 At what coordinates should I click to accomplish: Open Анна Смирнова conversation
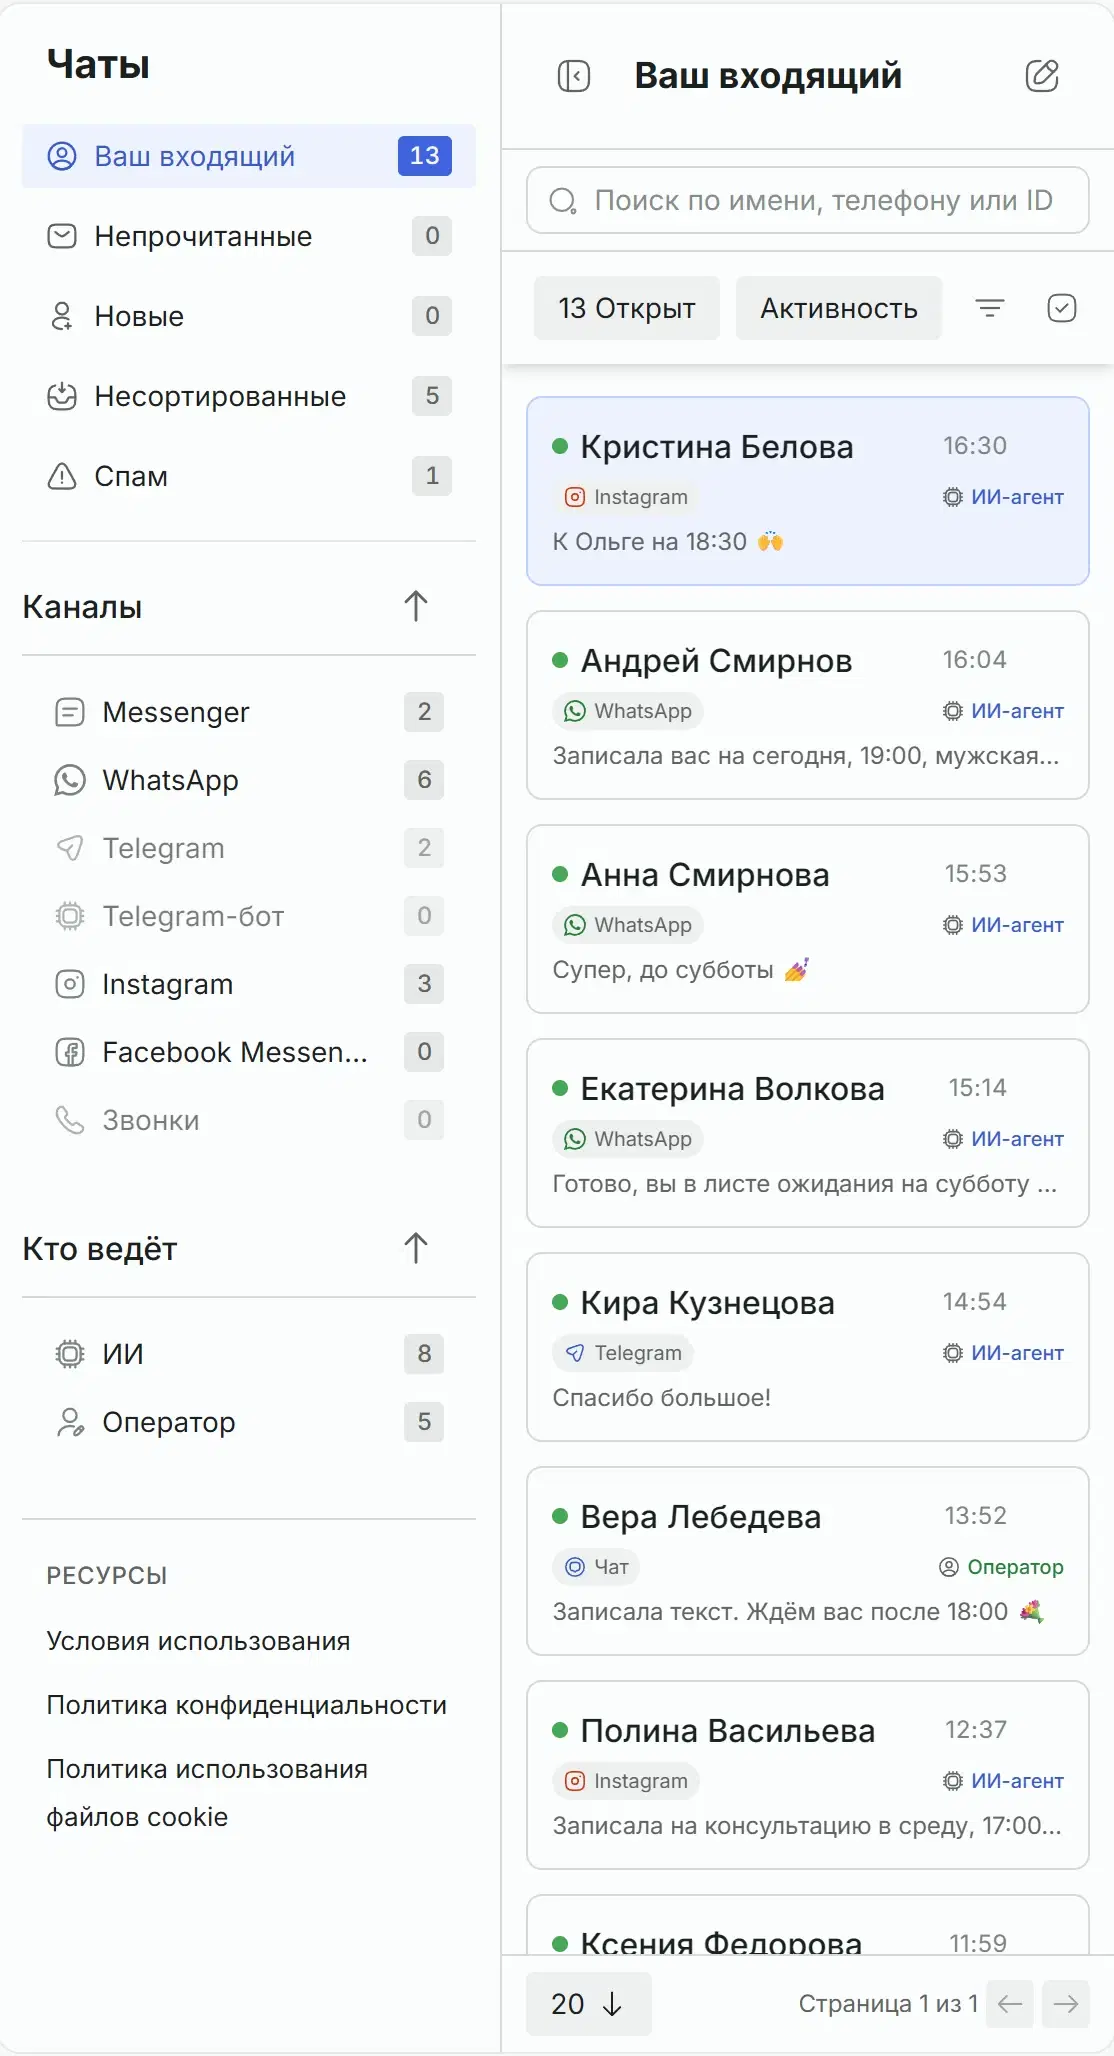point(808,919)
